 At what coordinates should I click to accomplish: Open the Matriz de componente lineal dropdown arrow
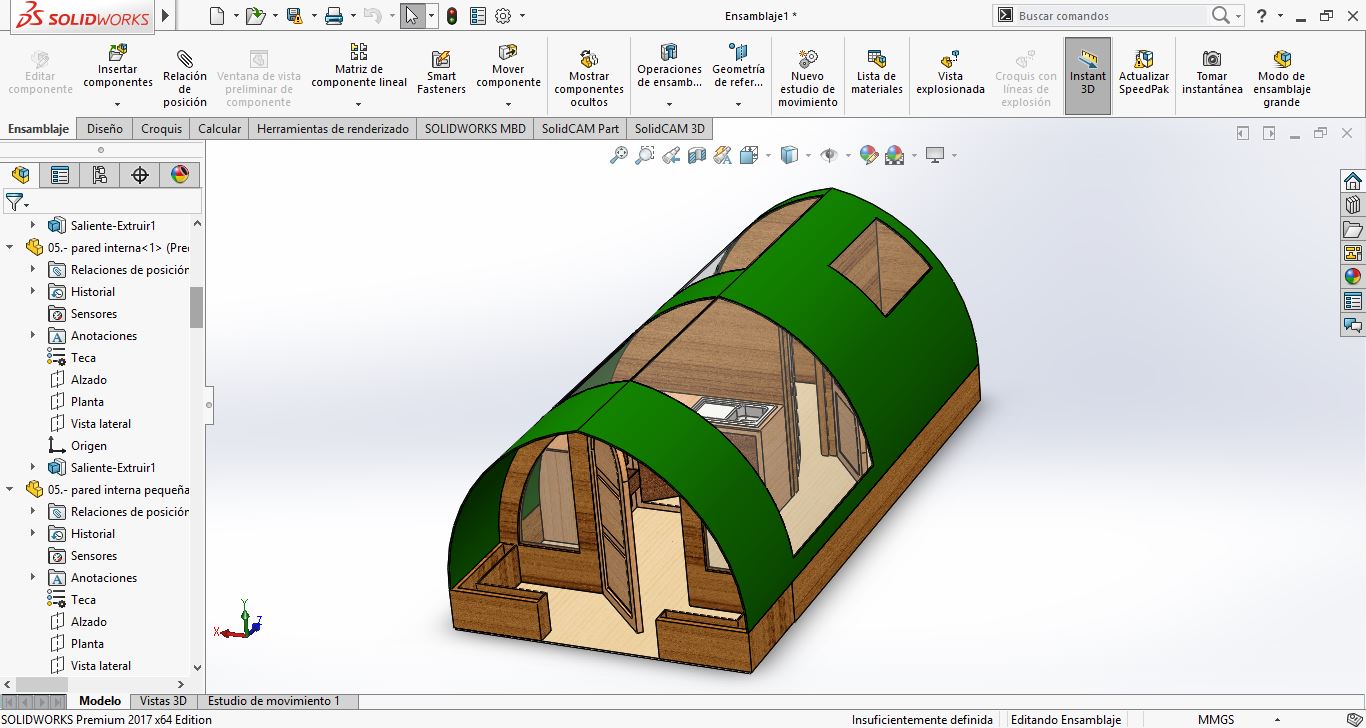pyautogui.click(x=359, y=104)
